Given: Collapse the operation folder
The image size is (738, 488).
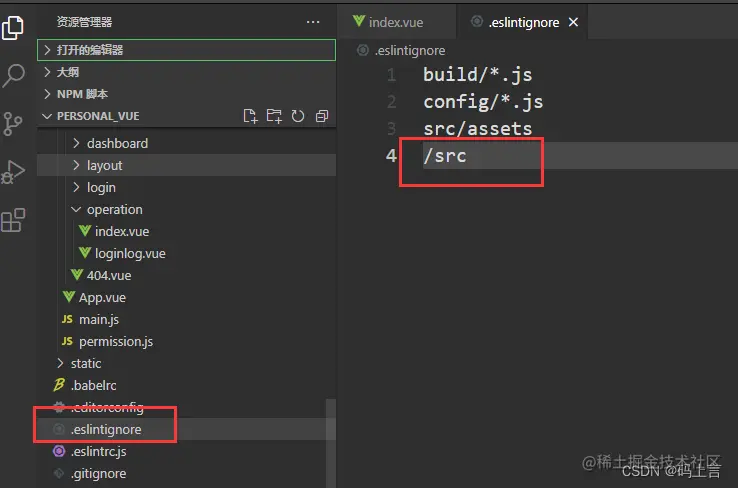Looking at the screenshot, I should [x=186, y=209].
